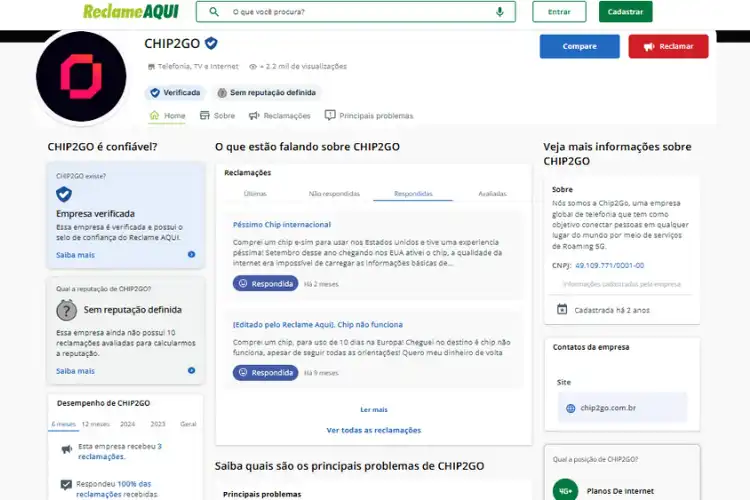The image size is (750, 500).
Task: Click 'Cadastrada há 2 anos' text
Action: 612,310
